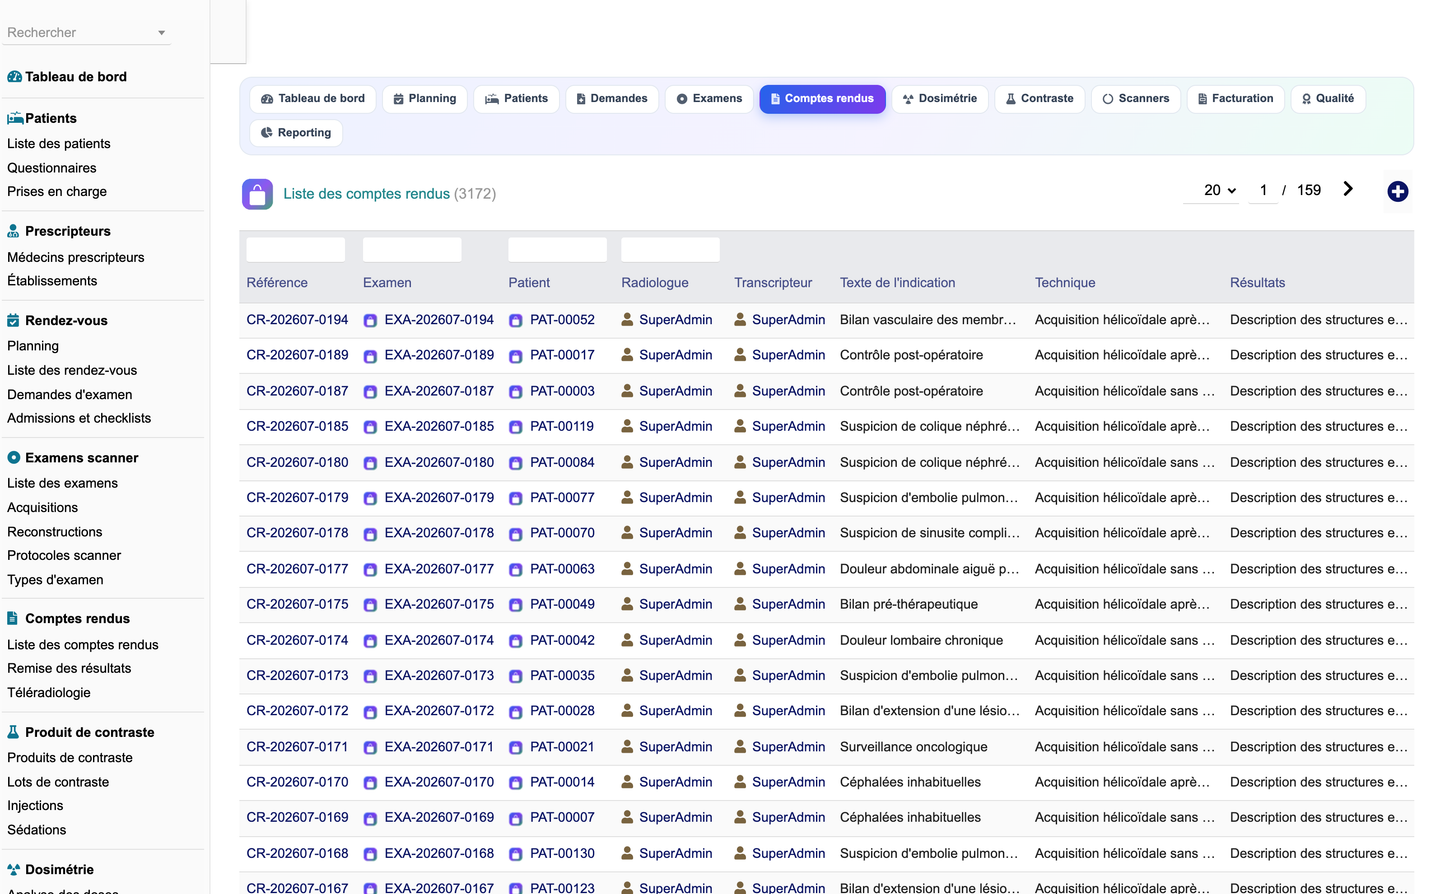Click exam icon beside EXA-202607-0175
Viewport: 1445px width, 894px height.
[370, 605]
